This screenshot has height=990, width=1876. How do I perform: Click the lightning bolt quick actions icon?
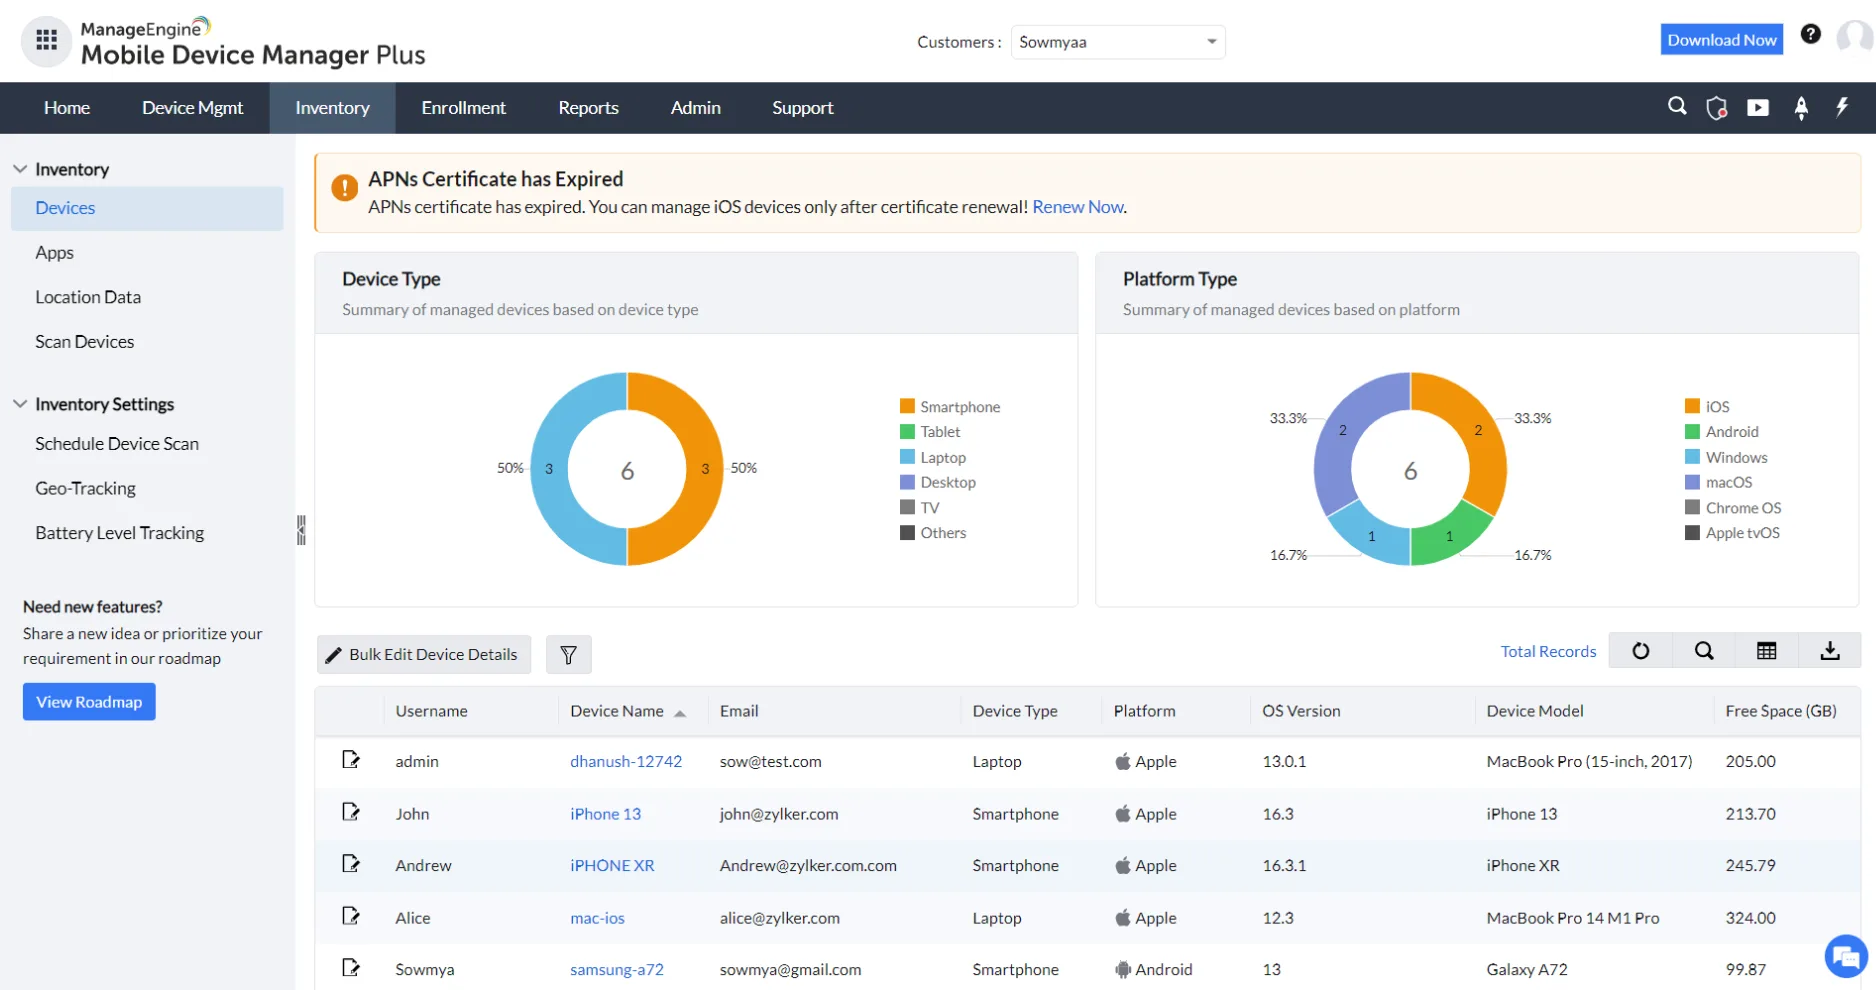[1842, 107]
